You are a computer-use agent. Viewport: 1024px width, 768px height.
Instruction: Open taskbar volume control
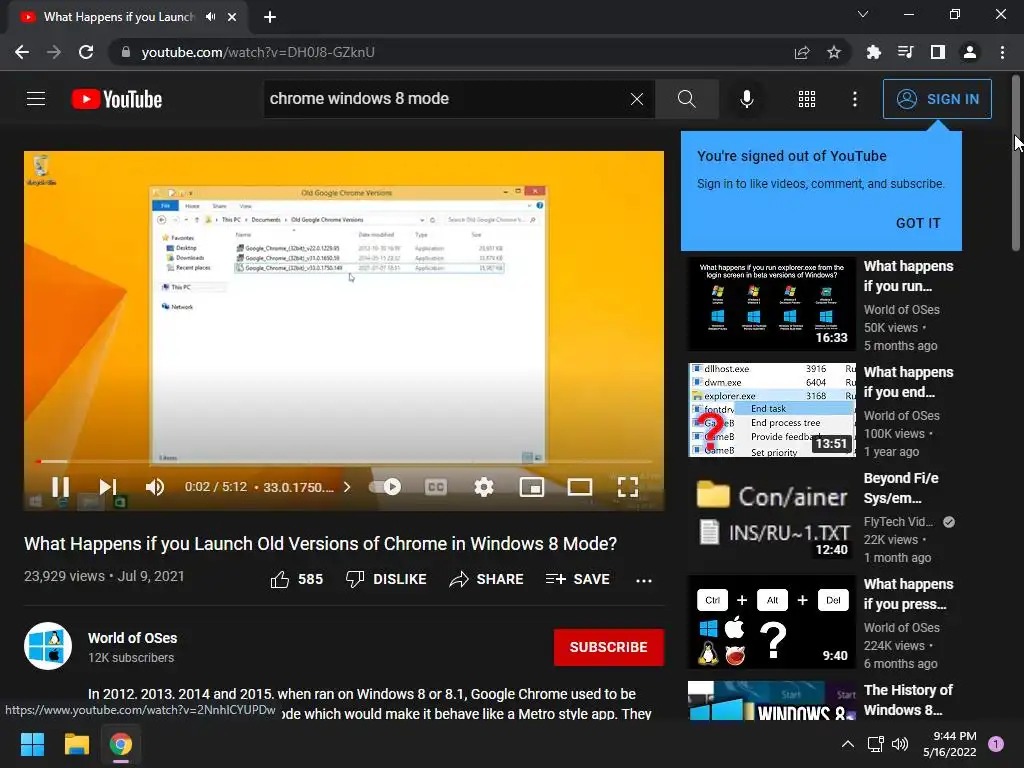(x=900, y=744)
